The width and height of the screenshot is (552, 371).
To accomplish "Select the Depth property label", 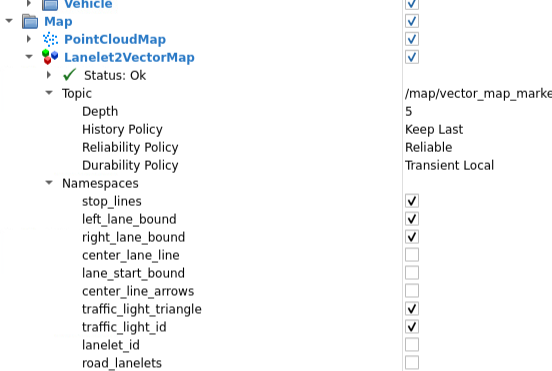I will click(100, 112).
